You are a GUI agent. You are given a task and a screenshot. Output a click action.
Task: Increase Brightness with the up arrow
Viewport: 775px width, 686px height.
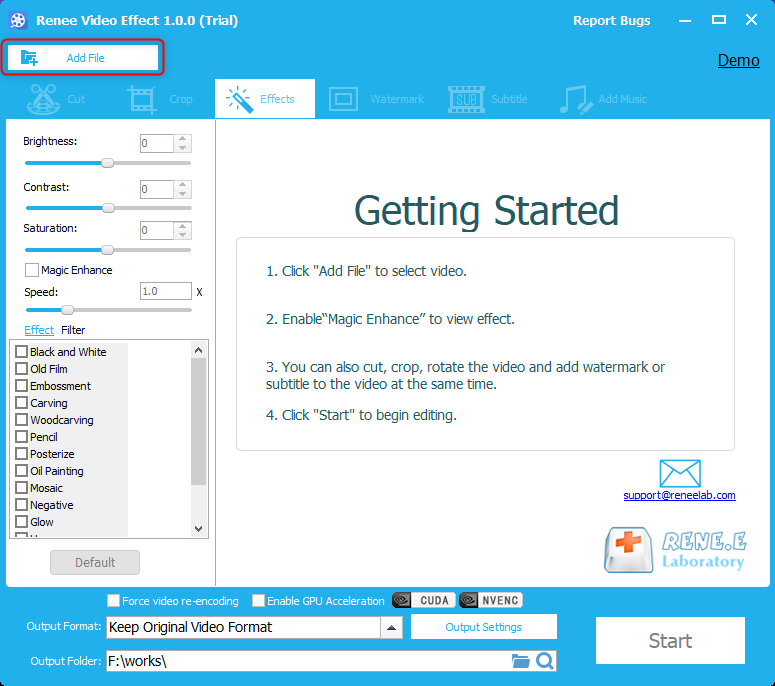click(182, 140)
